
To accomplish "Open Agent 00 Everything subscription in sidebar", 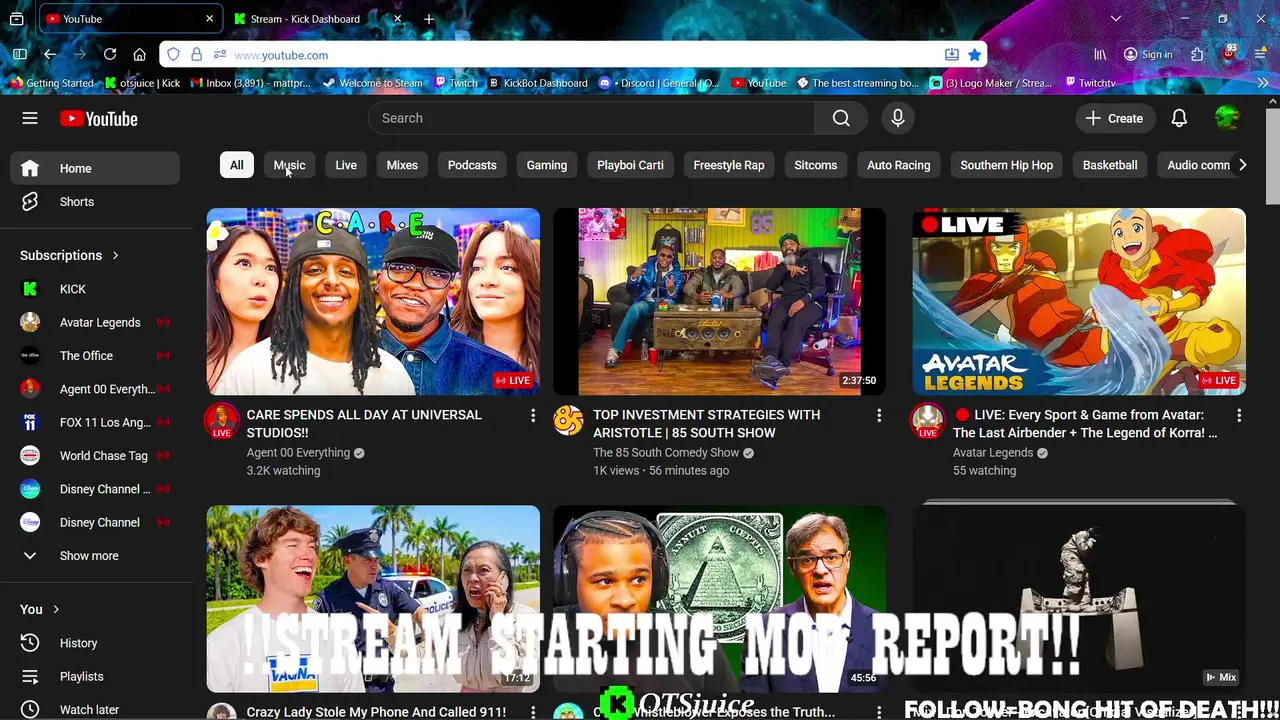I will coord(95,389).
